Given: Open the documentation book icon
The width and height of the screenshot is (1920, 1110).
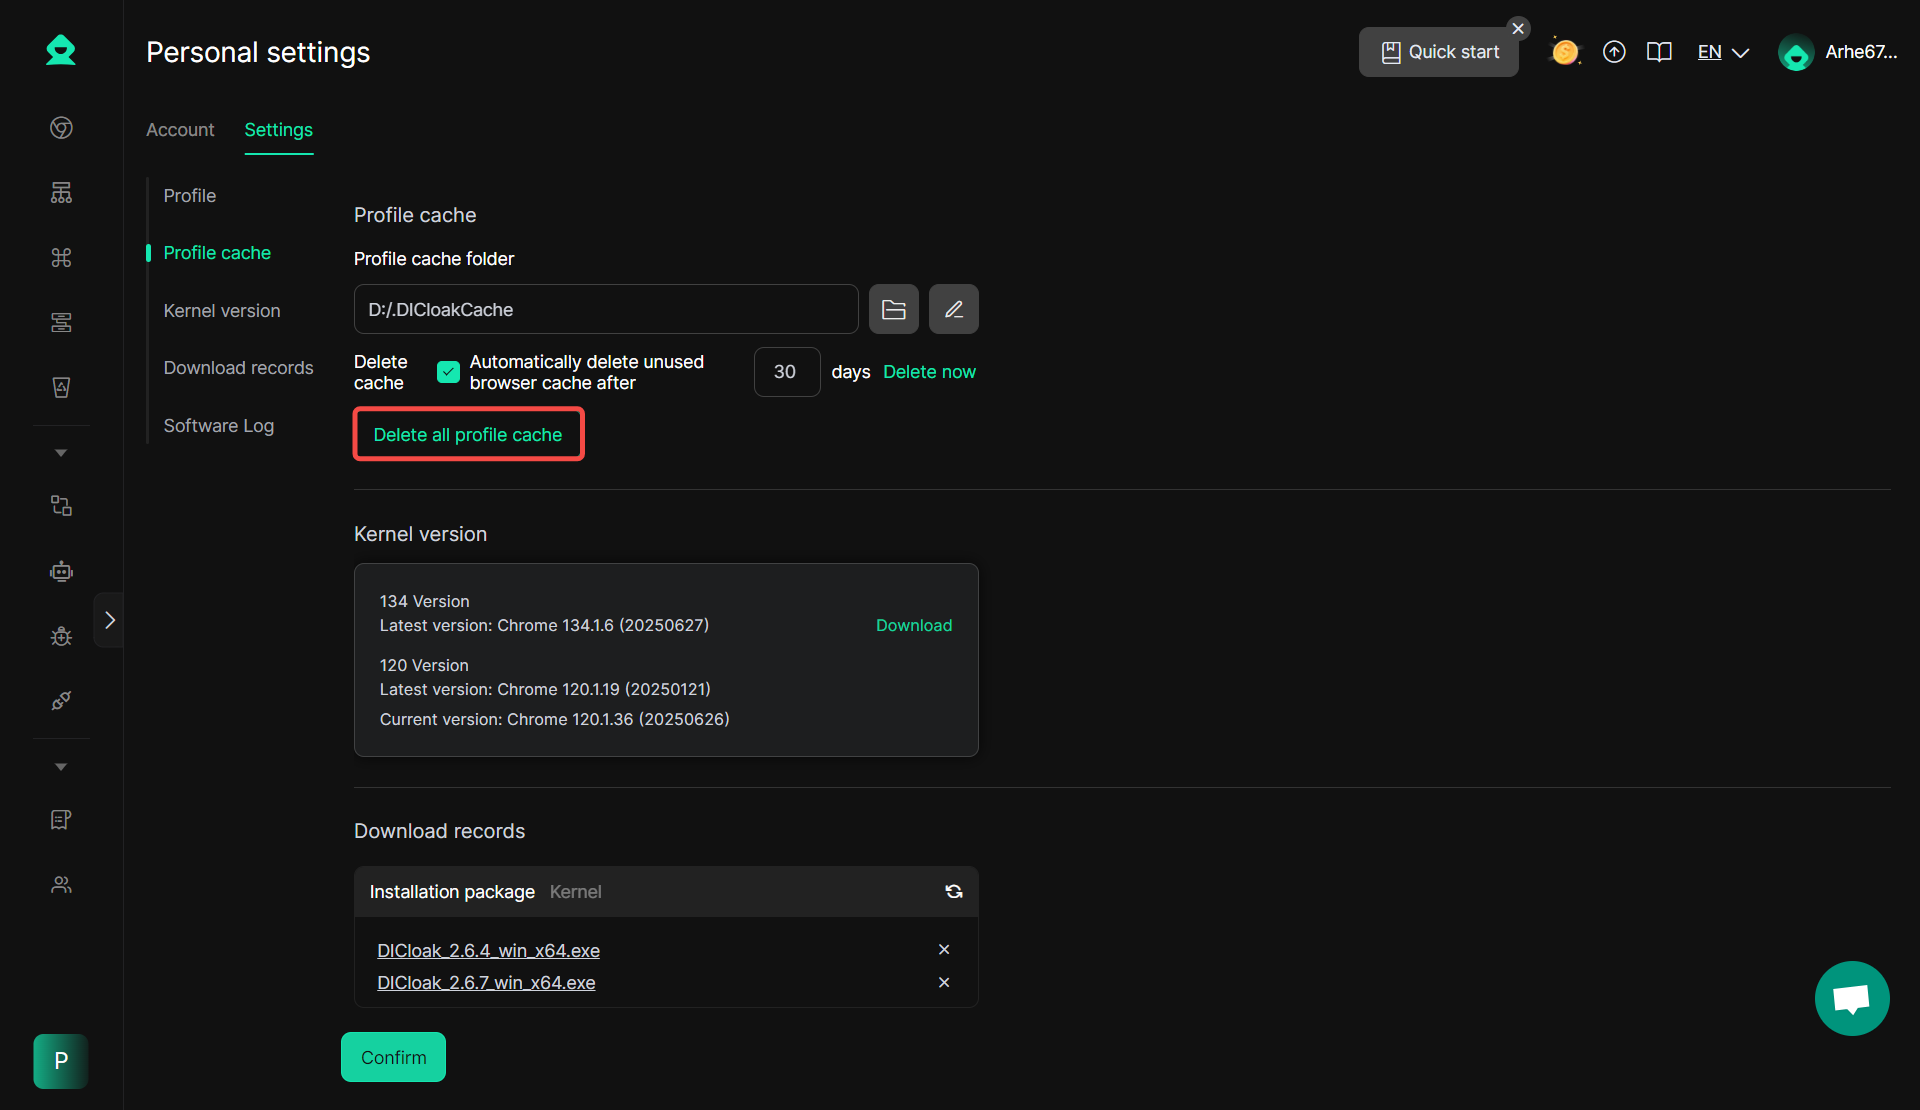Looking at the screenshot, I should (1659, 52).
